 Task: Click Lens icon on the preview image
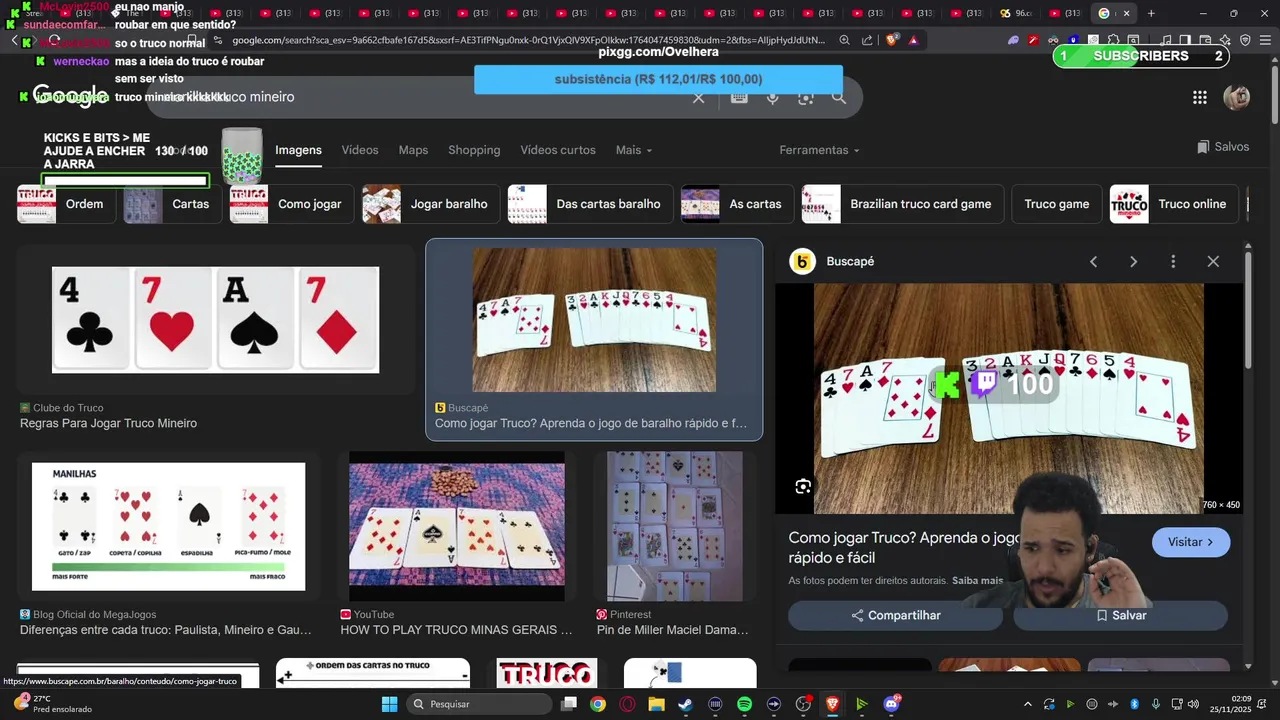(803, 486)
